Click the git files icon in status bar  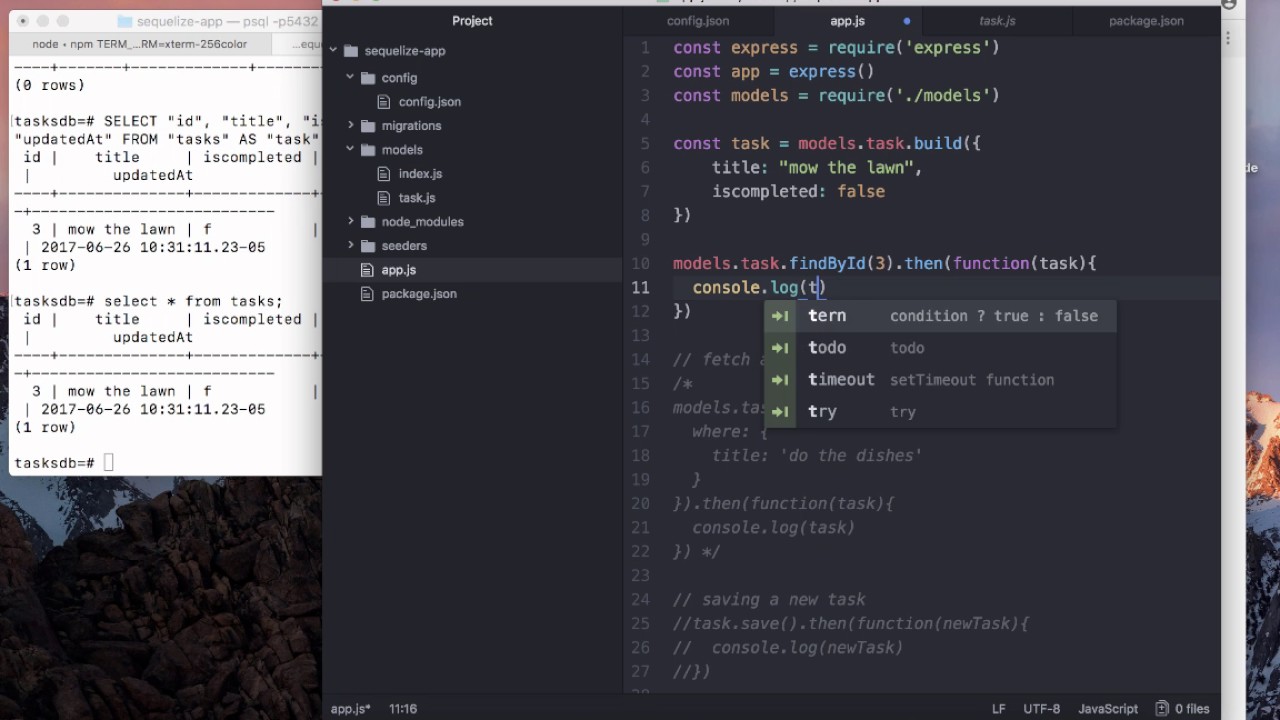point(1162,708)
